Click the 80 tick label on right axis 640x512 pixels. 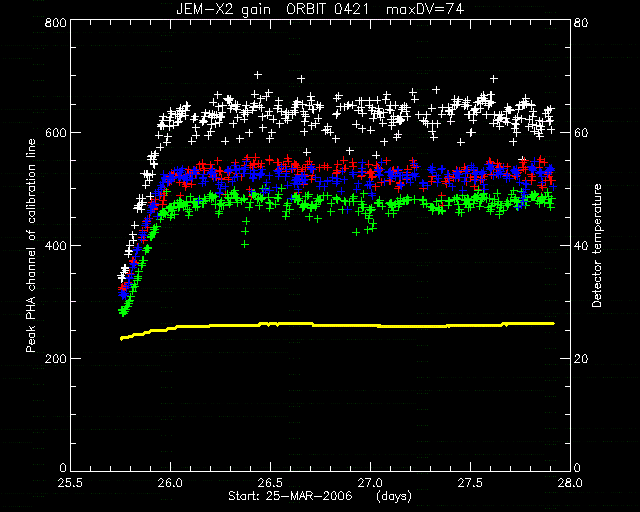pyautogui.click(x=581, y=22)
